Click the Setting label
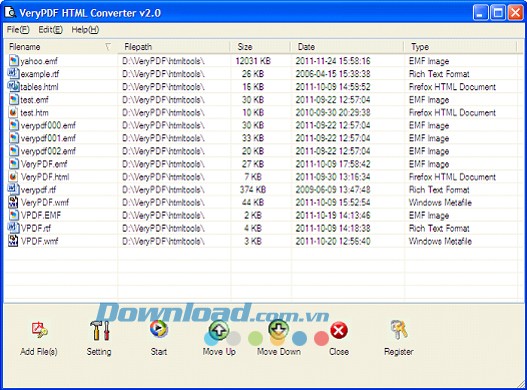This screenshot has width=527, height=390. [99, 352]
